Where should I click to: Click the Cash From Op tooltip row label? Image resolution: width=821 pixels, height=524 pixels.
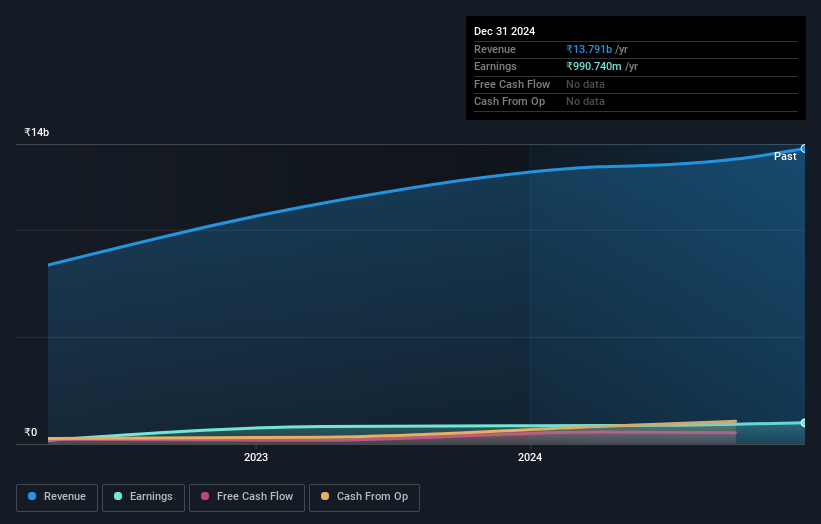coord(509,102)
